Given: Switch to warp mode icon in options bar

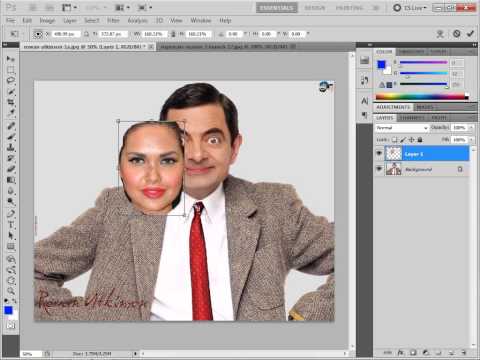Looking at the screenshot, I should click(440, 34).
